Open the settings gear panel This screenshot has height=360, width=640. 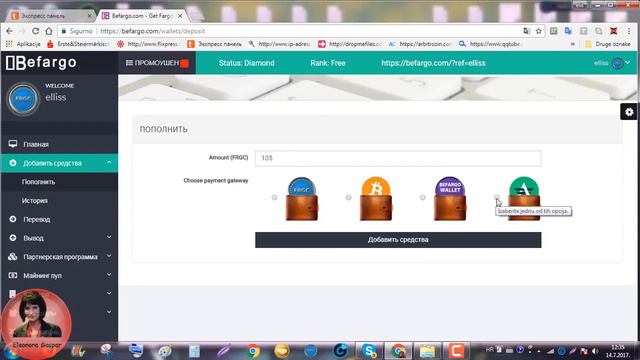click(x=629, y=112)
